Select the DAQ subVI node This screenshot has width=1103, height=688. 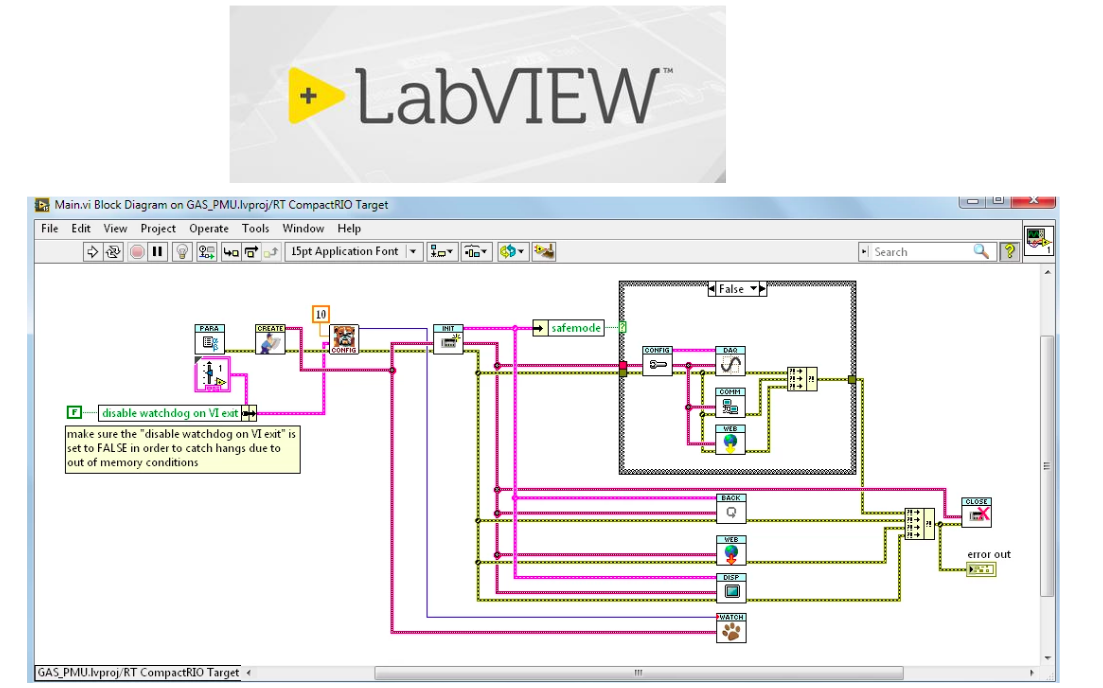tap(730, 361)
